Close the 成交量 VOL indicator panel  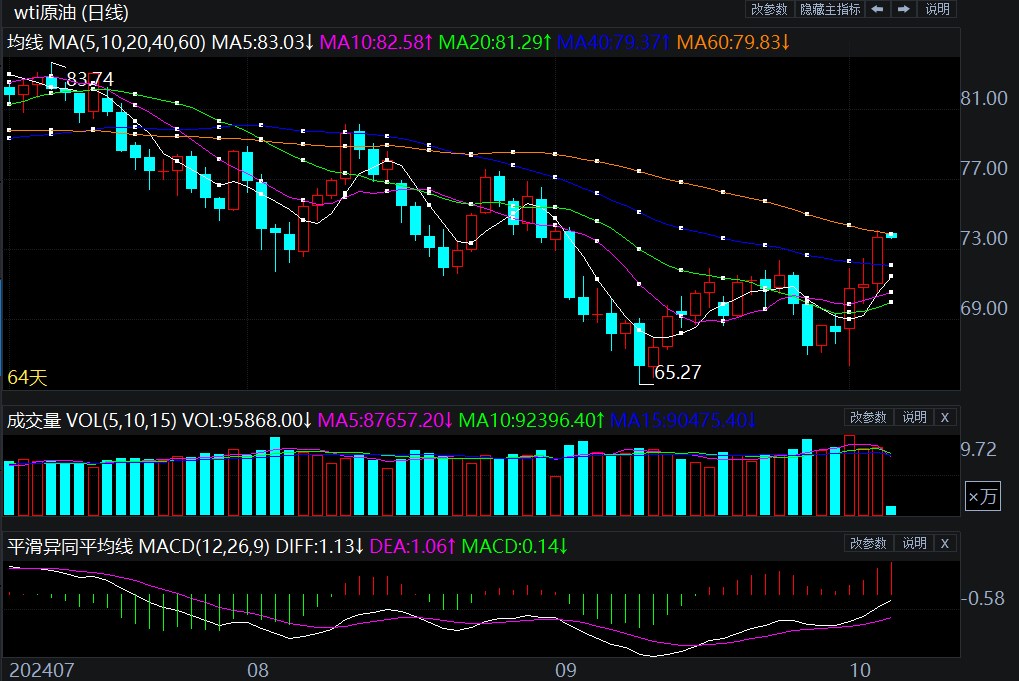tap(946, 417)
